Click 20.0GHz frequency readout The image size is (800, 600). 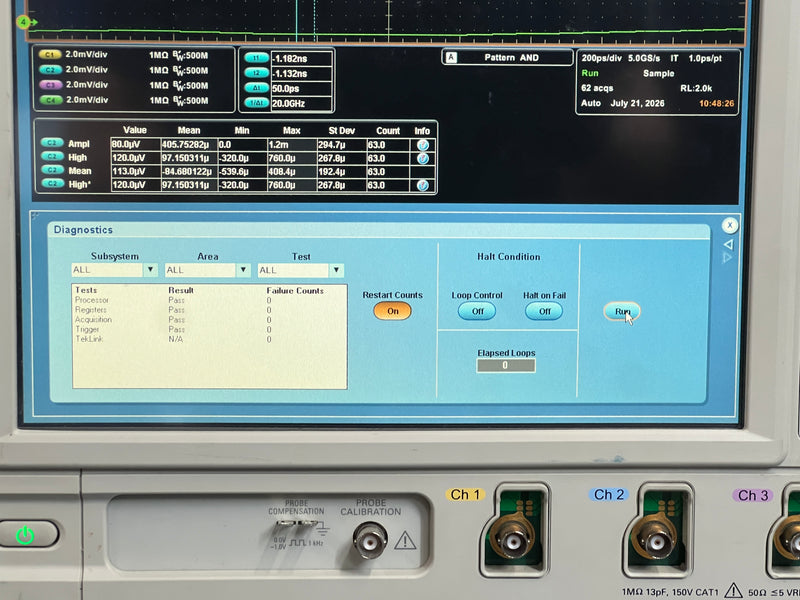tap(301, 104)
